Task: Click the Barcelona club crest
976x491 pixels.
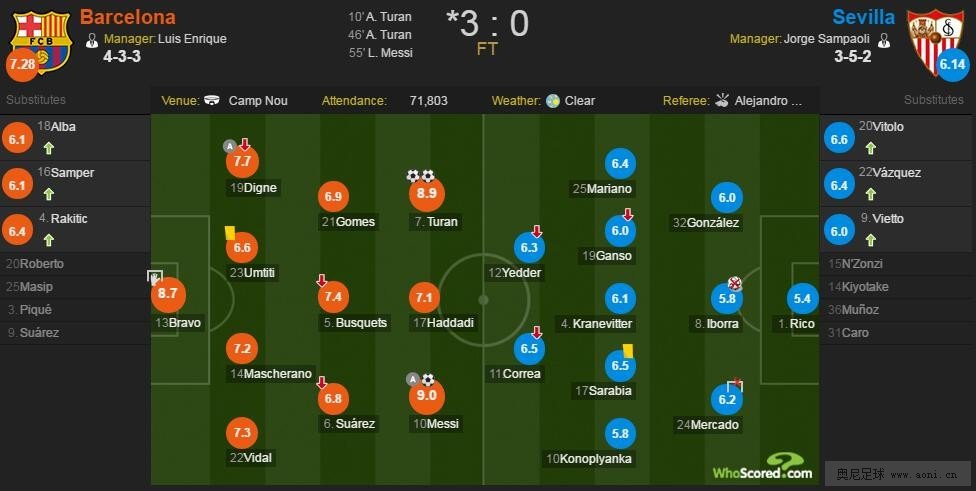Action: click(41, 41)
